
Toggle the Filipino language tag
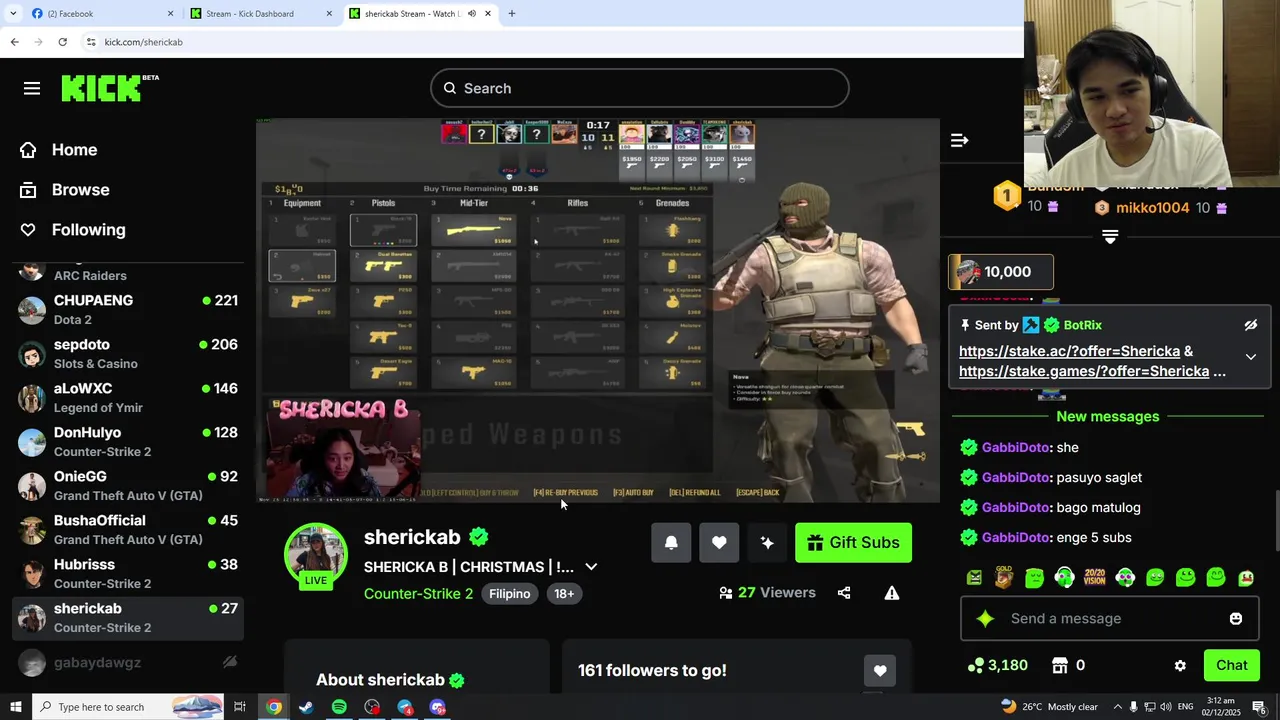coord(509,594)
